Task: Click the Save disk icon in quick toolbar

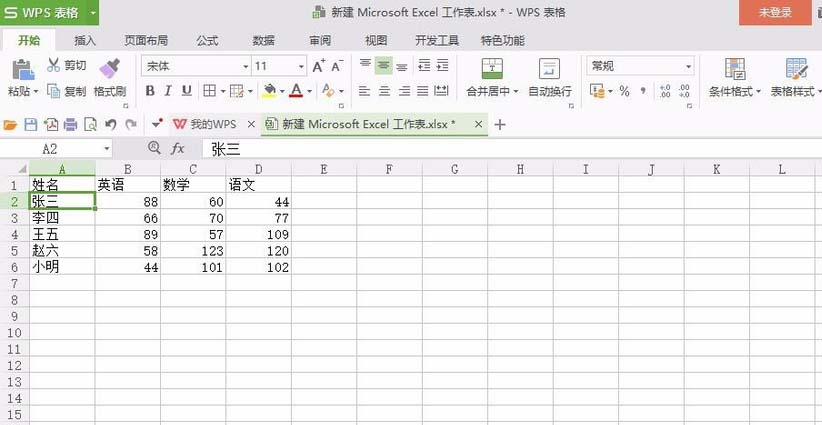Action: [31, 125]
